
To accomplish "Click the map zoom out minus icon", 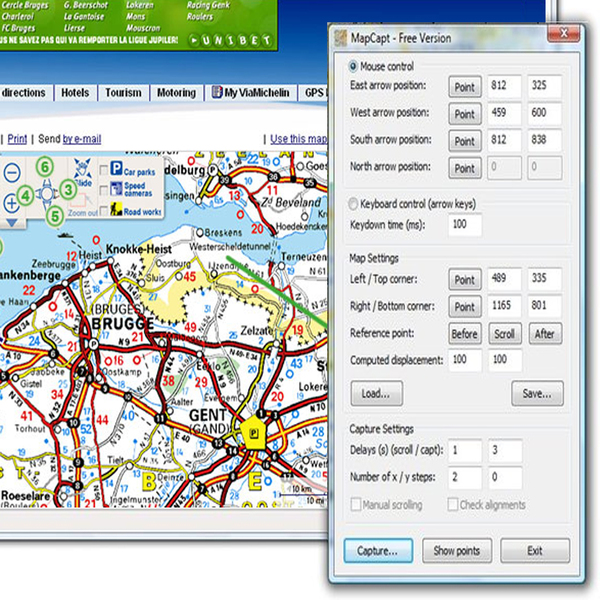I will 12,173.
